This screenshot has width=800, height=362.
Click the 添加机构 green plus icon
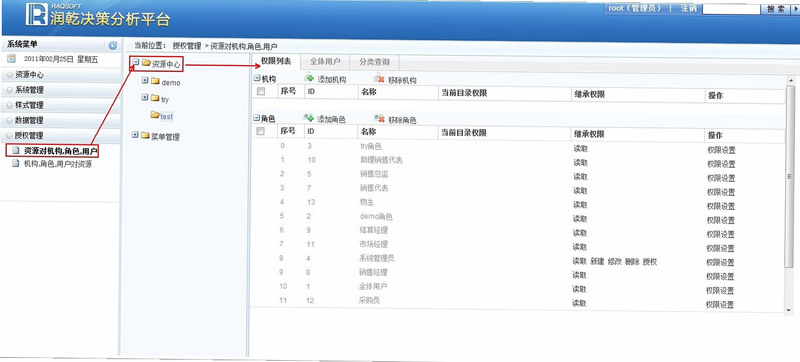point(309,79)
